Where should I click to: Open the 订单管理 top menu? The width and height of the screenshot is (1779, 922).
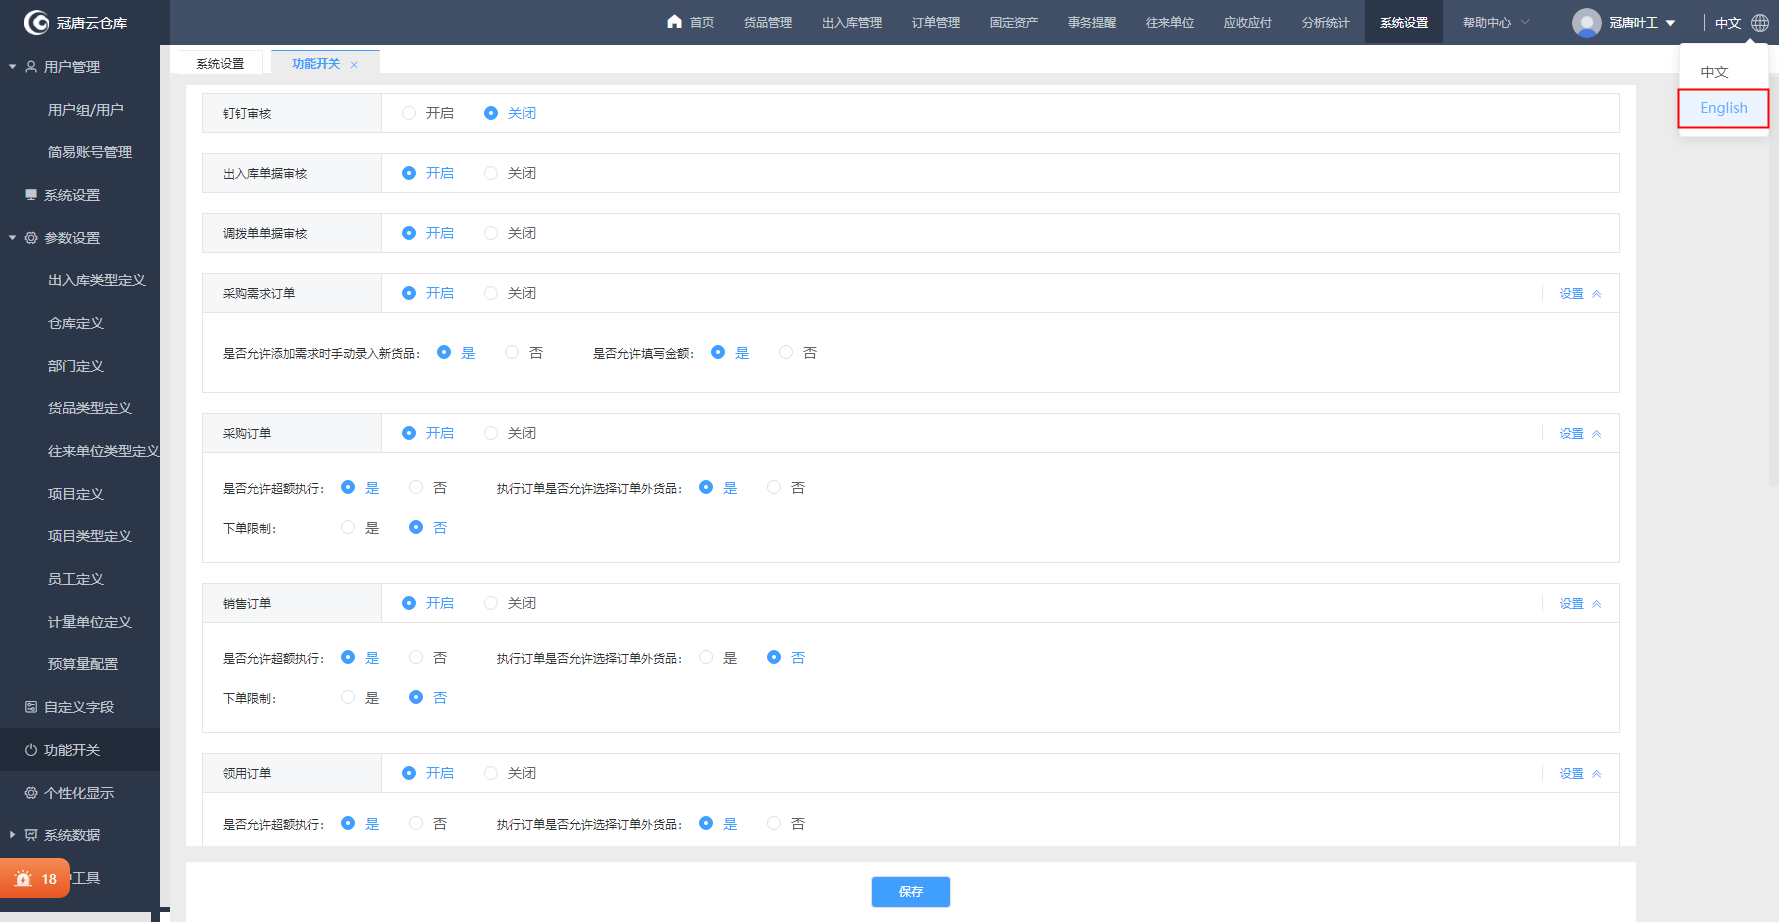click(936, 22)
